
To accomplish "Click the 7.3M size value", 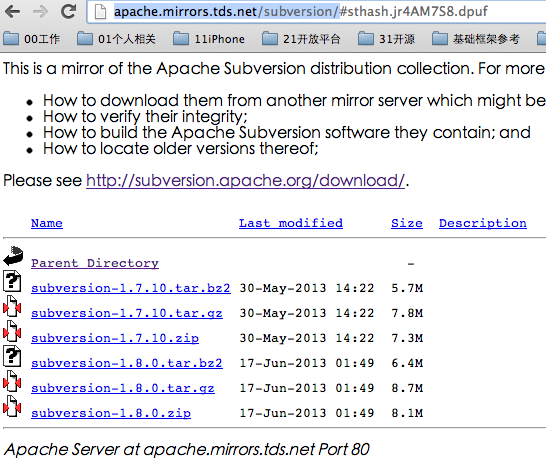I will pos(407,338).
